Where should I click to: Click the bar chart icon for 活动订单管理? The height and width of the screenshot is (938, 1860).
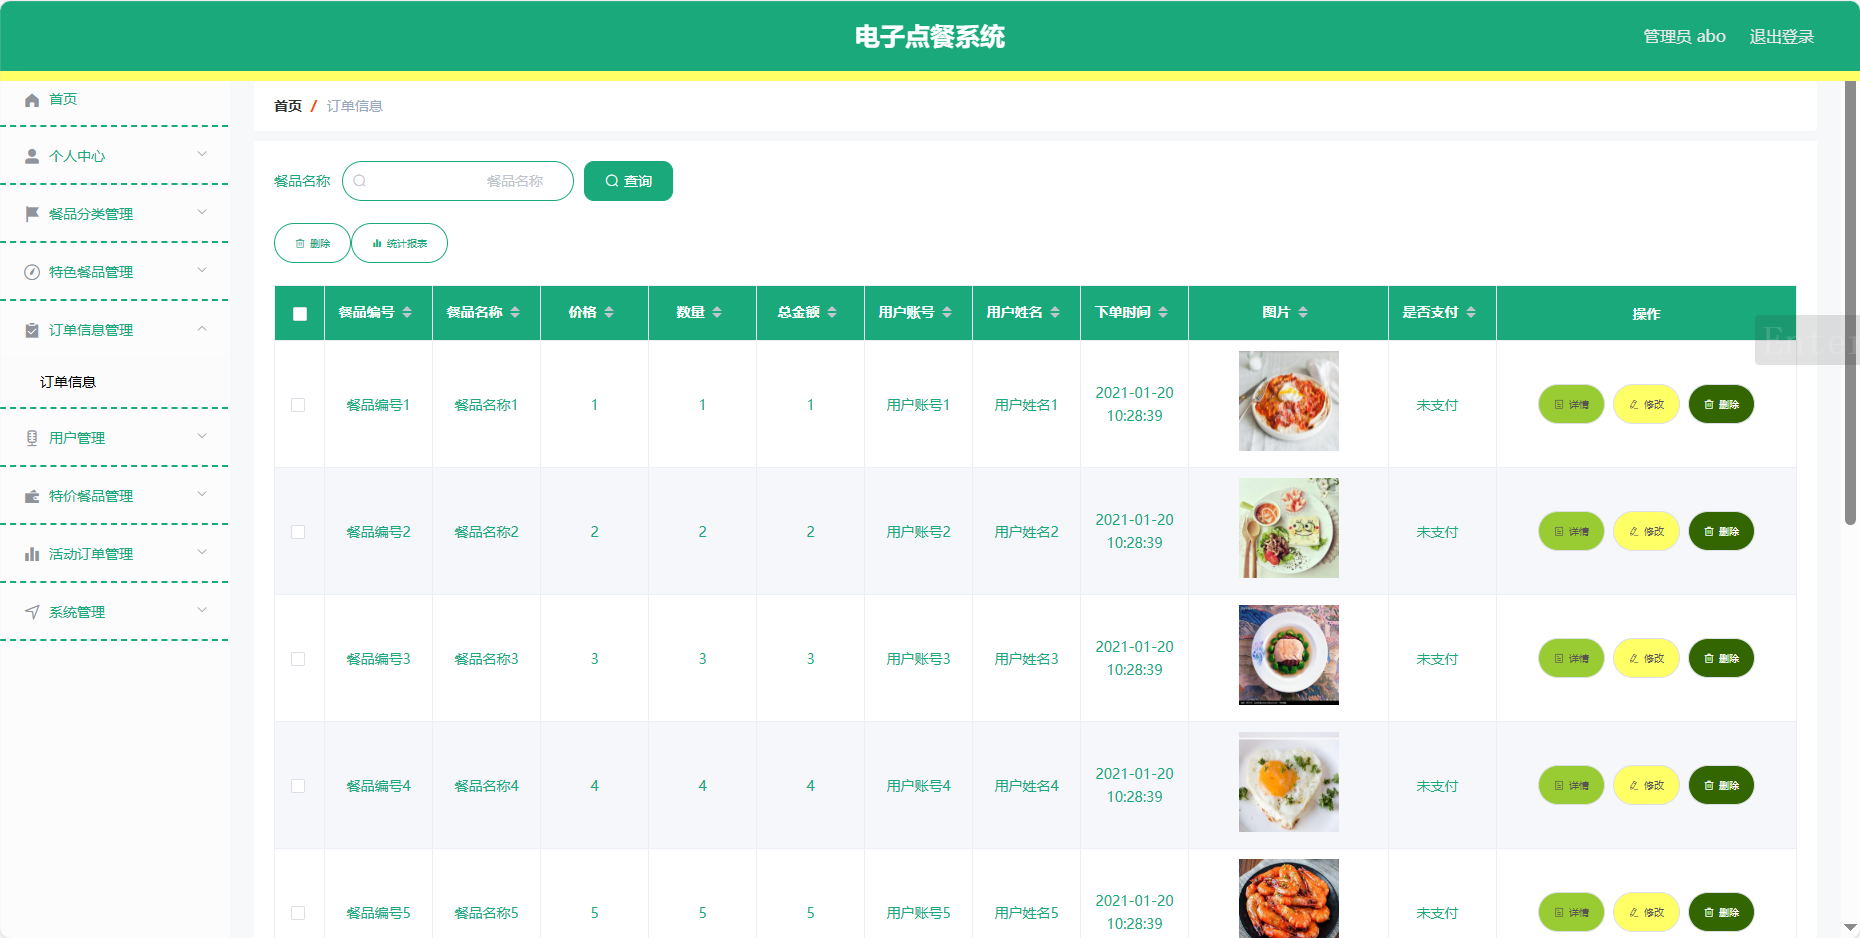(32, 554)
